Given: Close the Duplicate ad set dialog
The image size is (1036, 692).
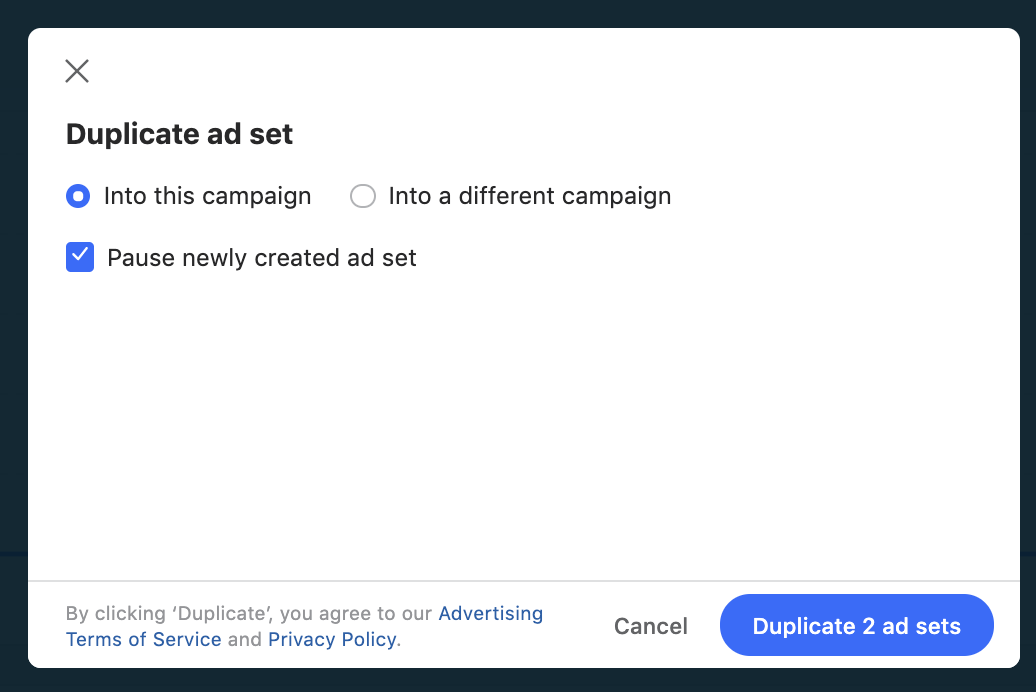Looking at the screenshot, I should [77, 71].
